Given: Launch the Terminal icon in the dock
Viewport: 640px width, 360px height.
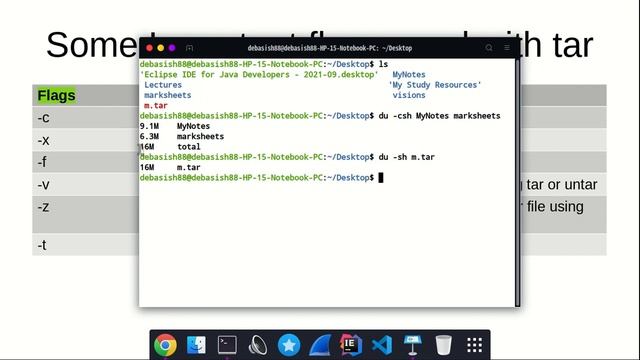Looking at the screenshot, I should 227,345.
